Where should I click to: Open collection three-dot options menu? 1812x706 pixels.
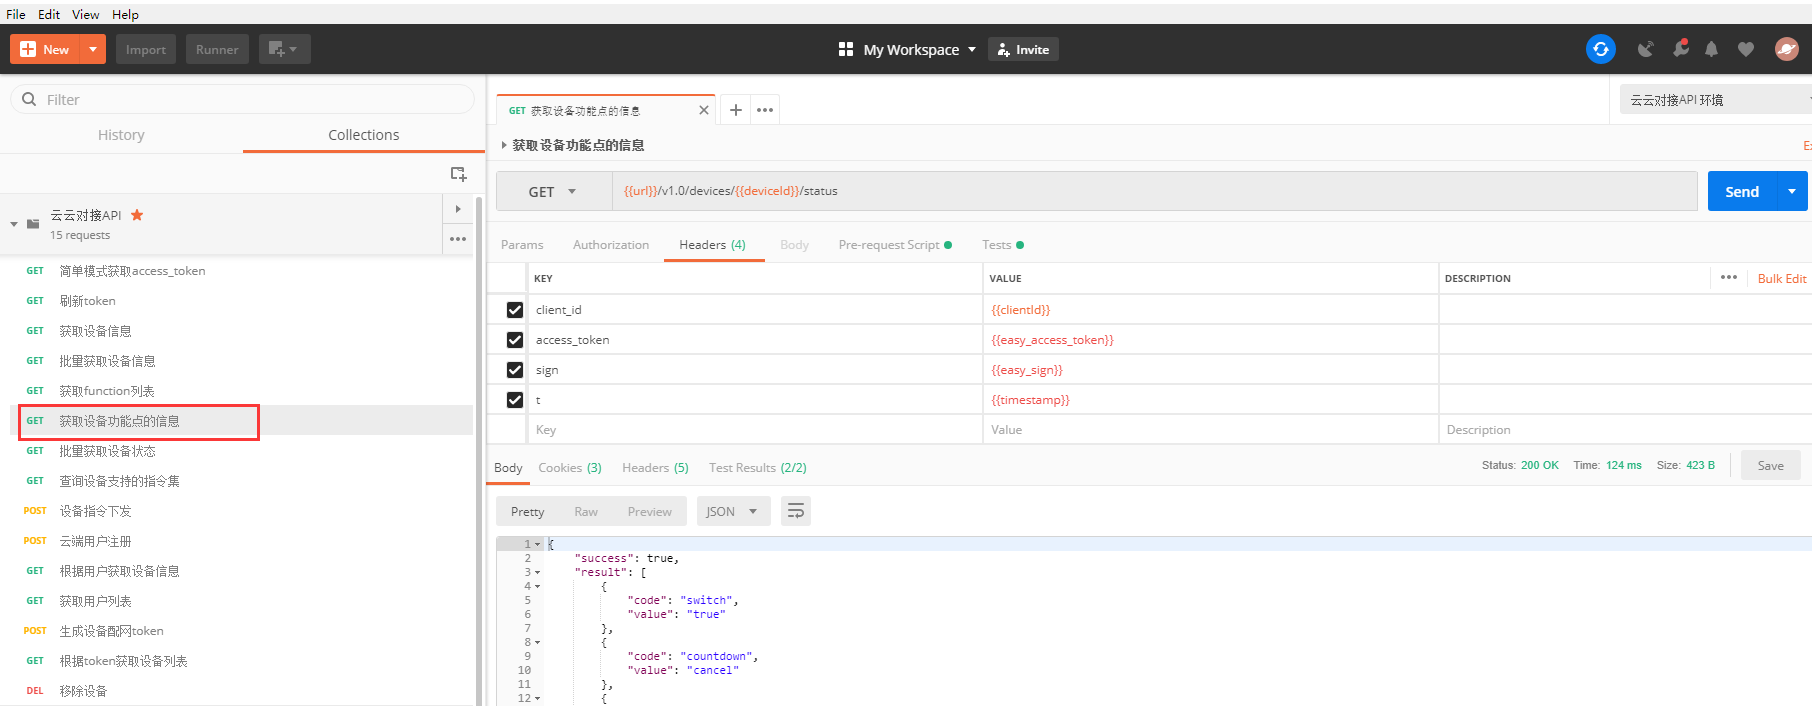click(458, 239)
